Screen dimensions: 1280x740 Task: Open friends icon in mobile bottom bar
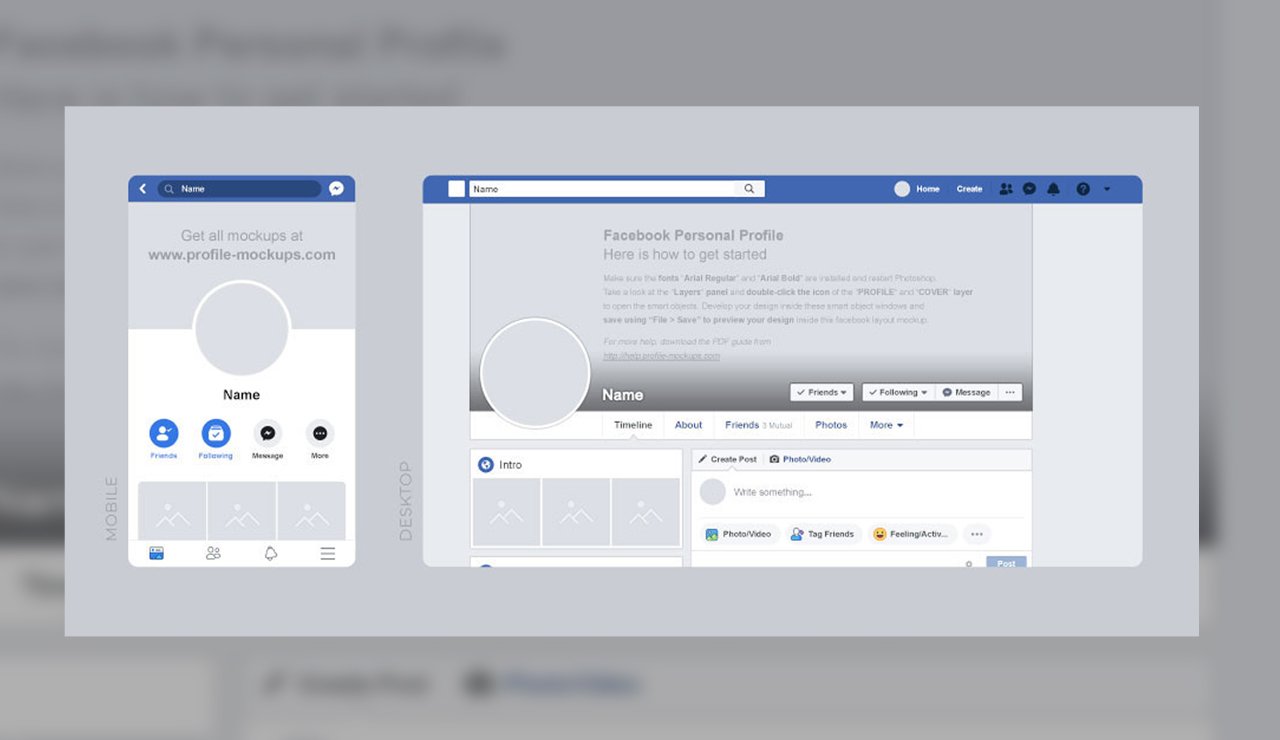(213, 553)
